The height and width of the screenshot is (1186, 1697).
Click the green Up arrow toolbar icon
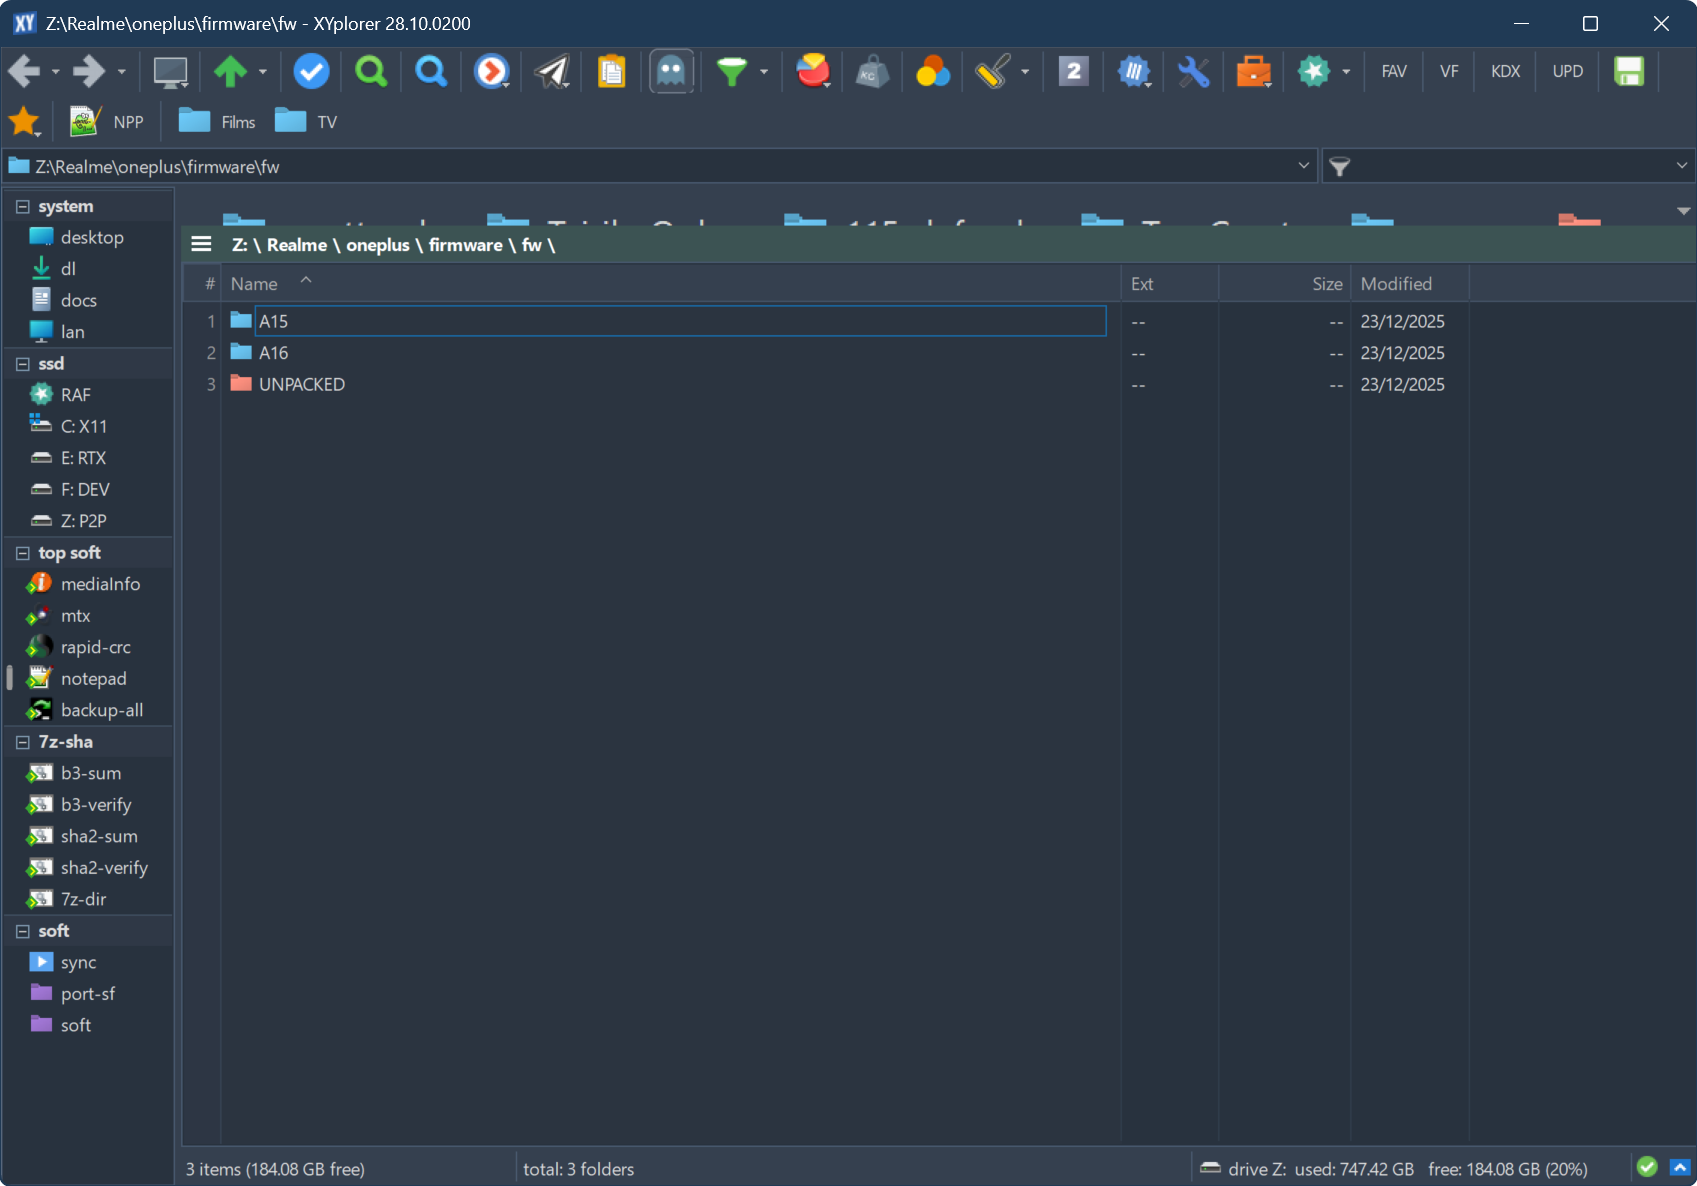[x=230, y=72]
